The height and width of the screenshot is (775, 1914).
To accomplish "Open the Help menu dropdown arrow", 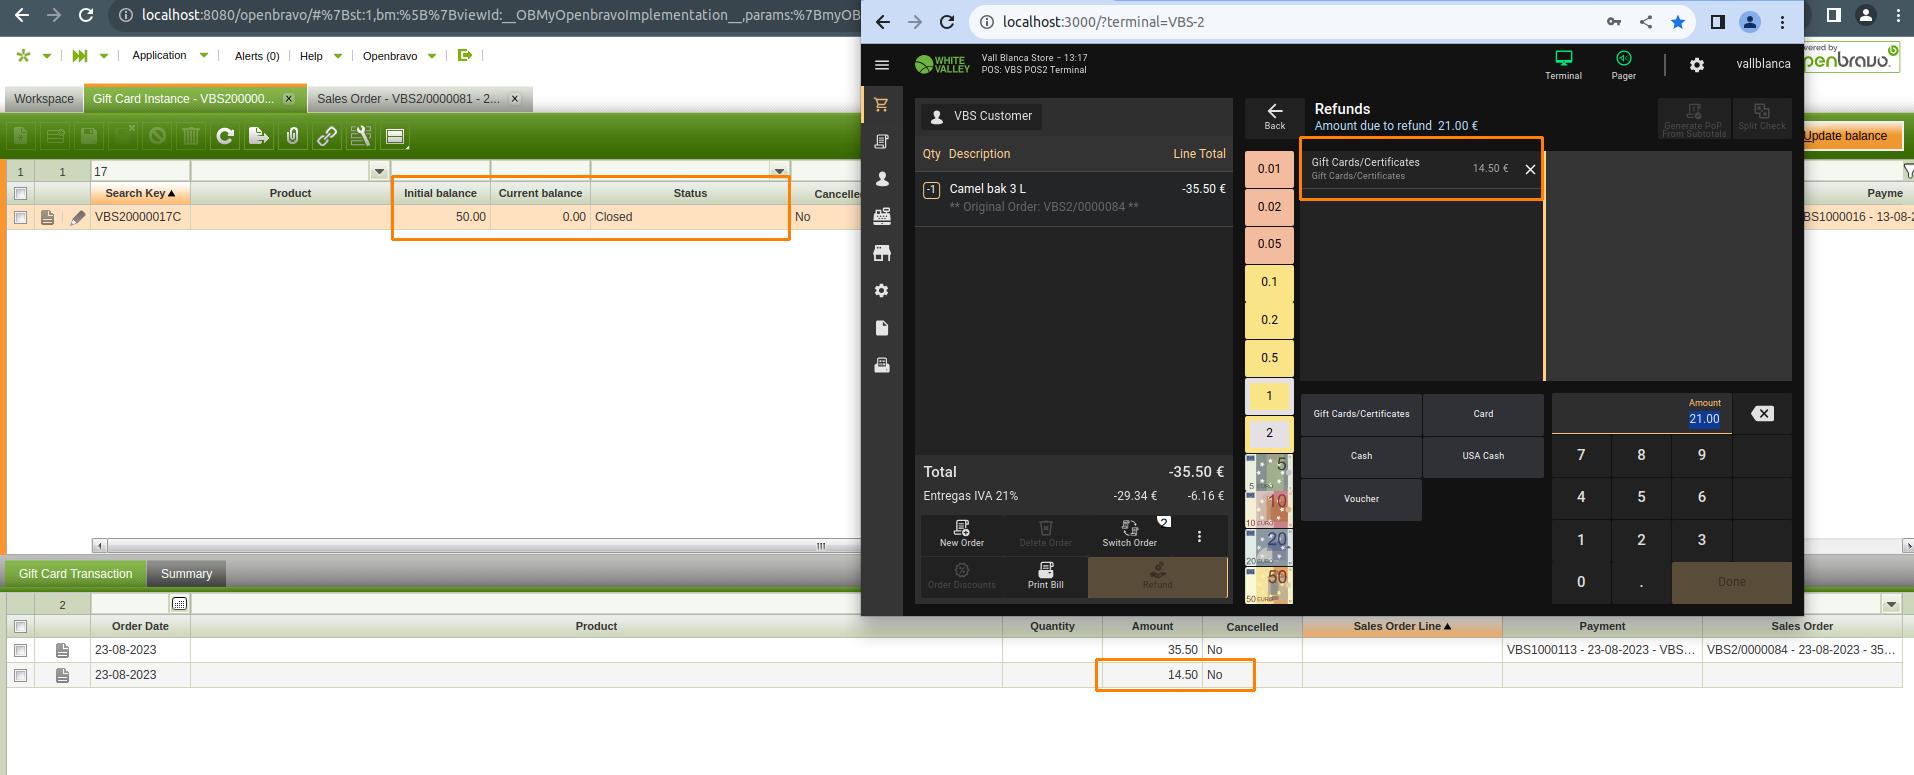I will pyautogui.click(x=337, y=55).
